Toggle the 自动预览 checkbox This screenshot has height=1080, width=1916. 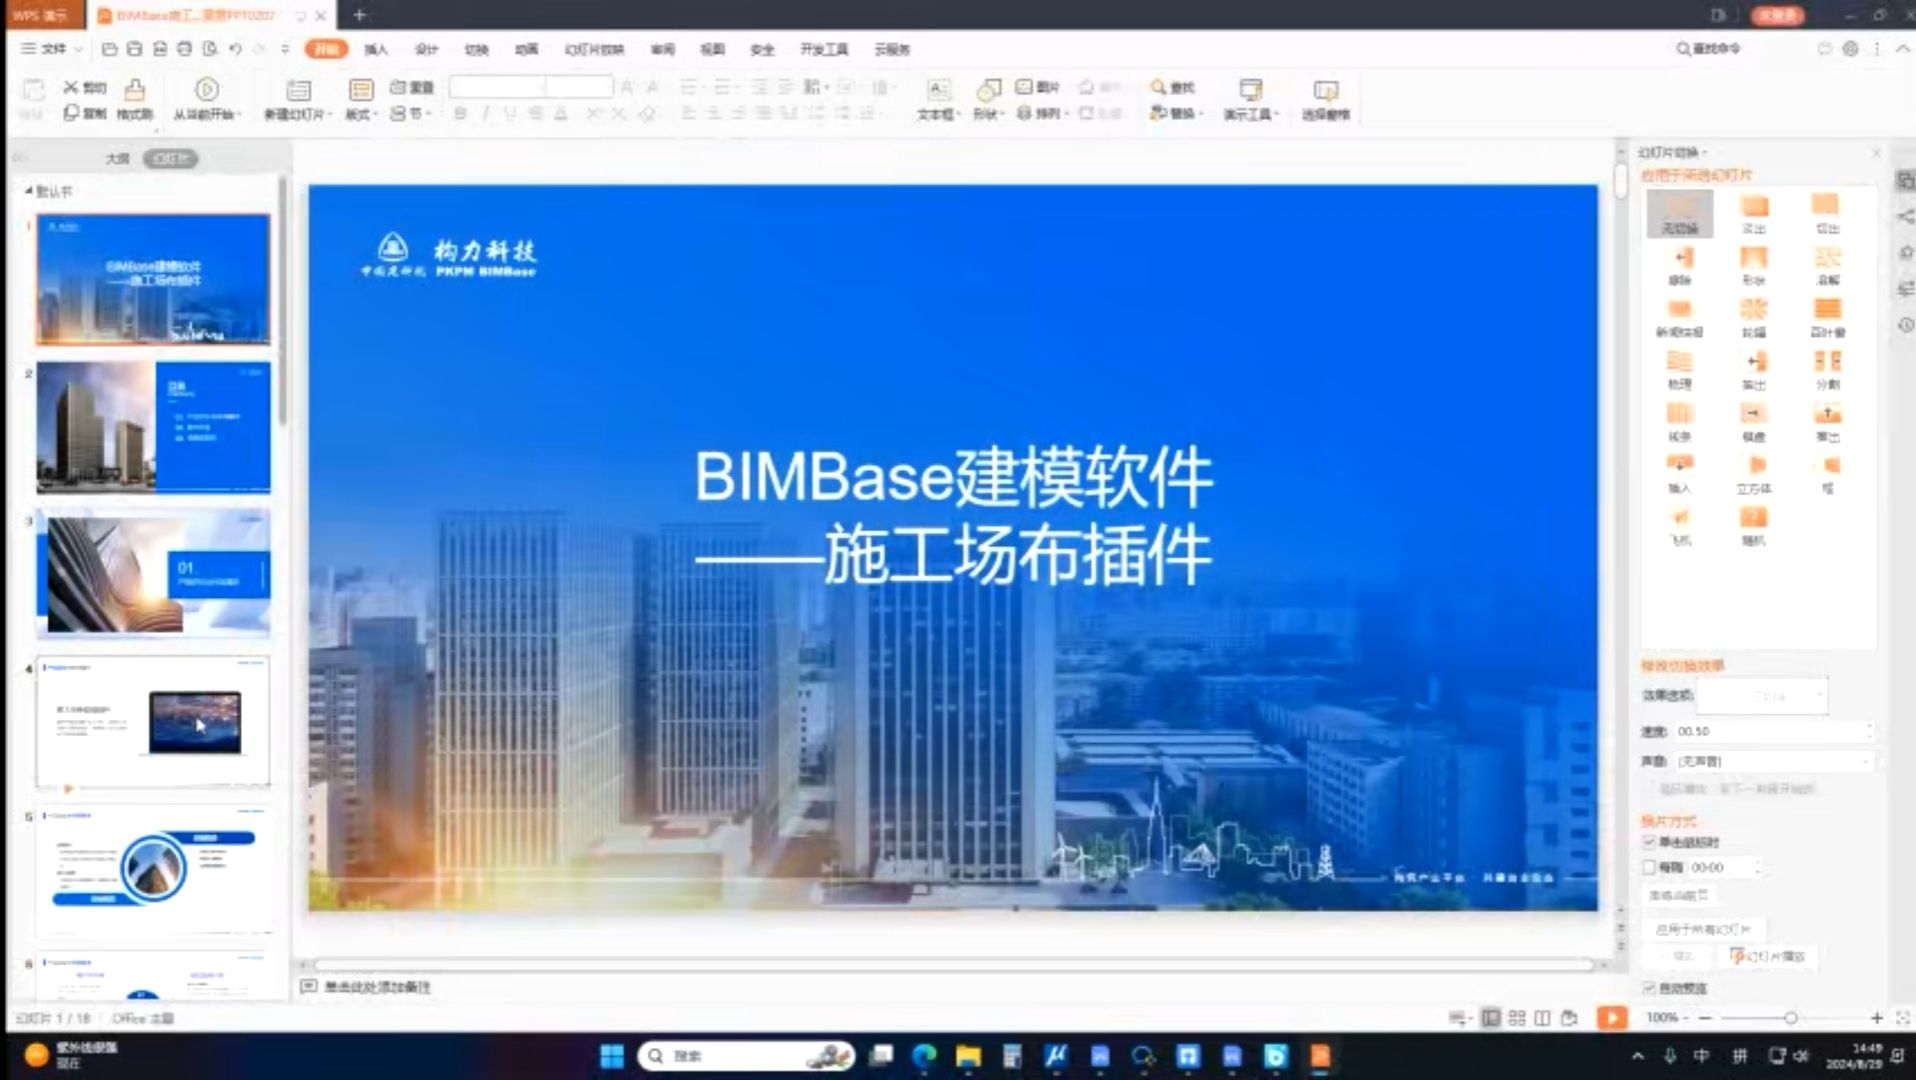tap(1649, 988)
